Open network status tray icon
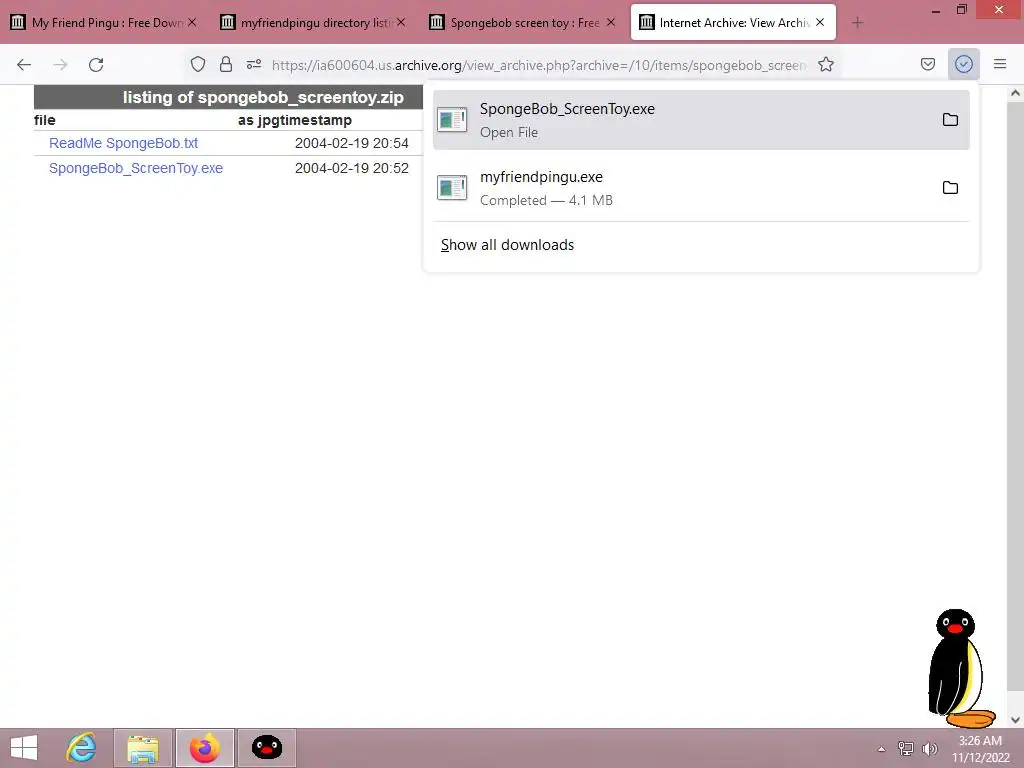 coord(906,748)
